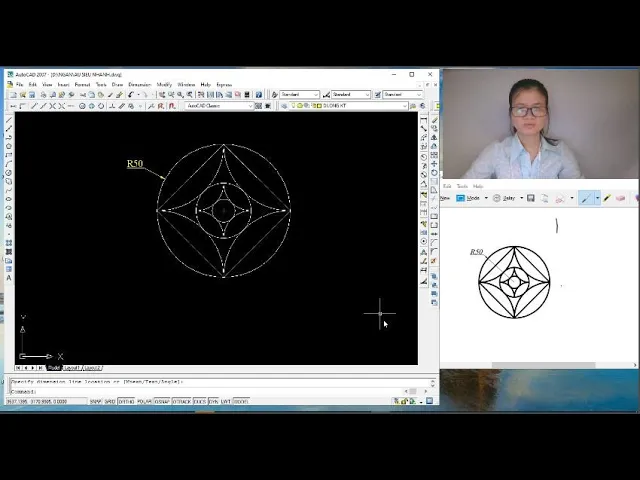The height and width of the screenshot is (480, 640).
Task: Click the save snip floppy disk icon
Action: [x=531, y=198]
